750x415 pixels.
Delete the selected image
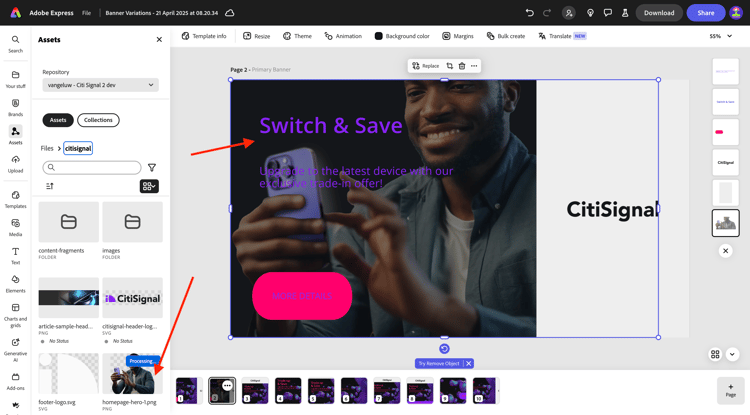pyautogui.click(x=462, y=66)
